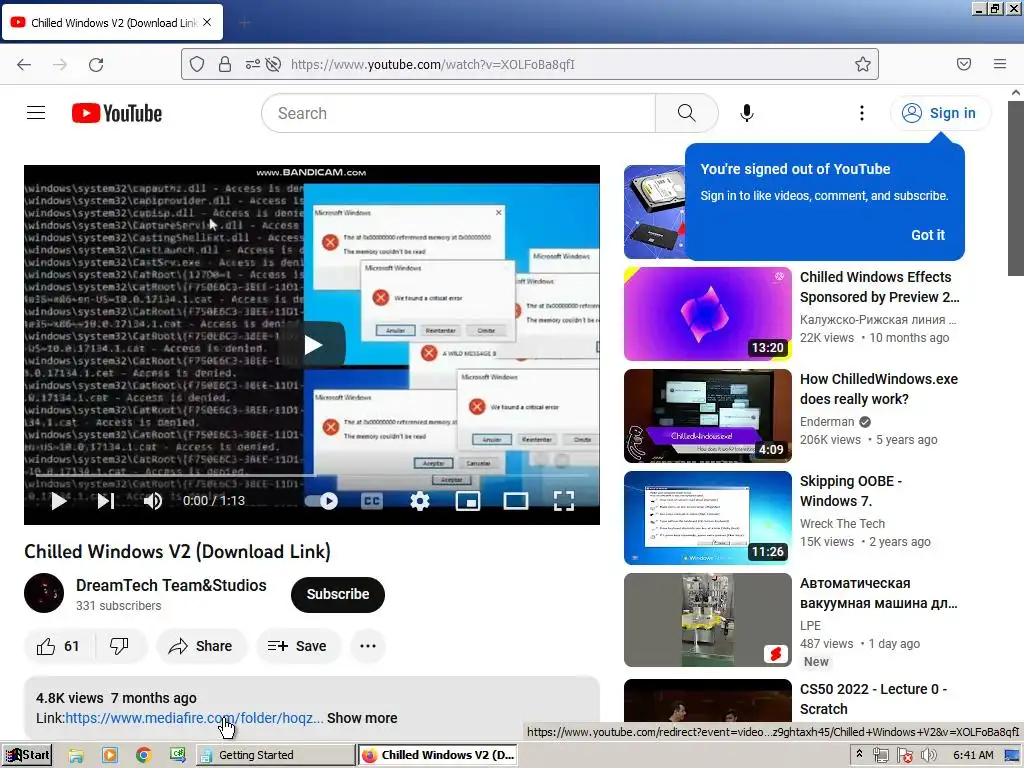Viewport: 1024px width, 768px height.
Task: Click into the YouTube search field
Action: [x=460, y=113]
